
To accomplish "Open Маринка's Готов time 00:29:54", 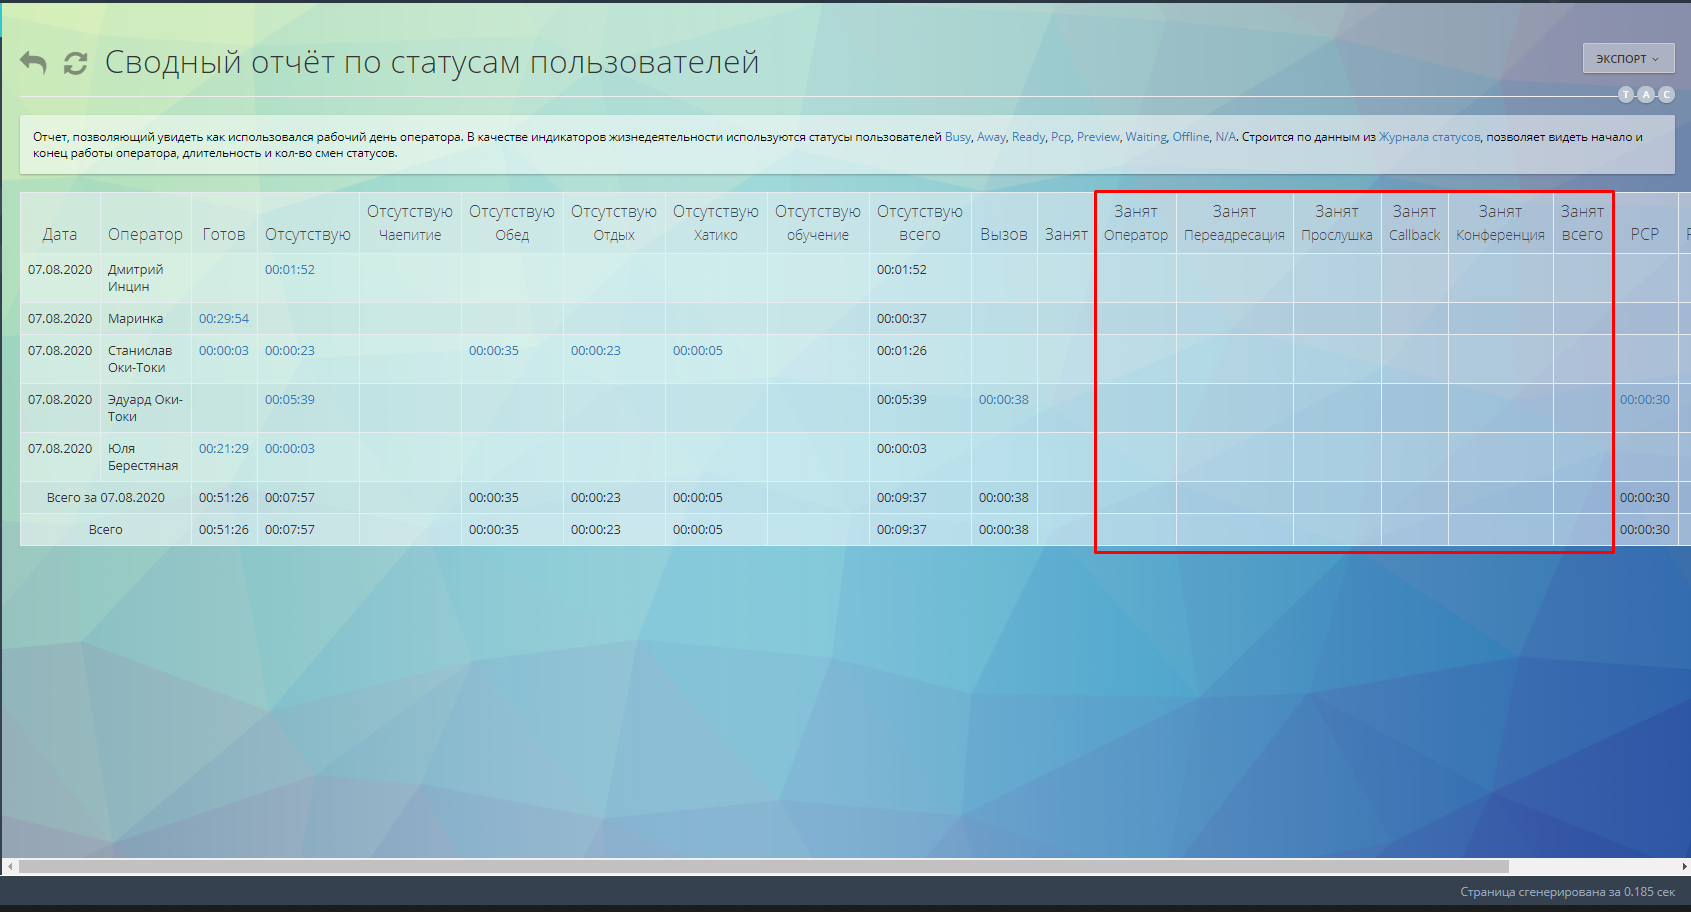I will (x=223, y=319).
